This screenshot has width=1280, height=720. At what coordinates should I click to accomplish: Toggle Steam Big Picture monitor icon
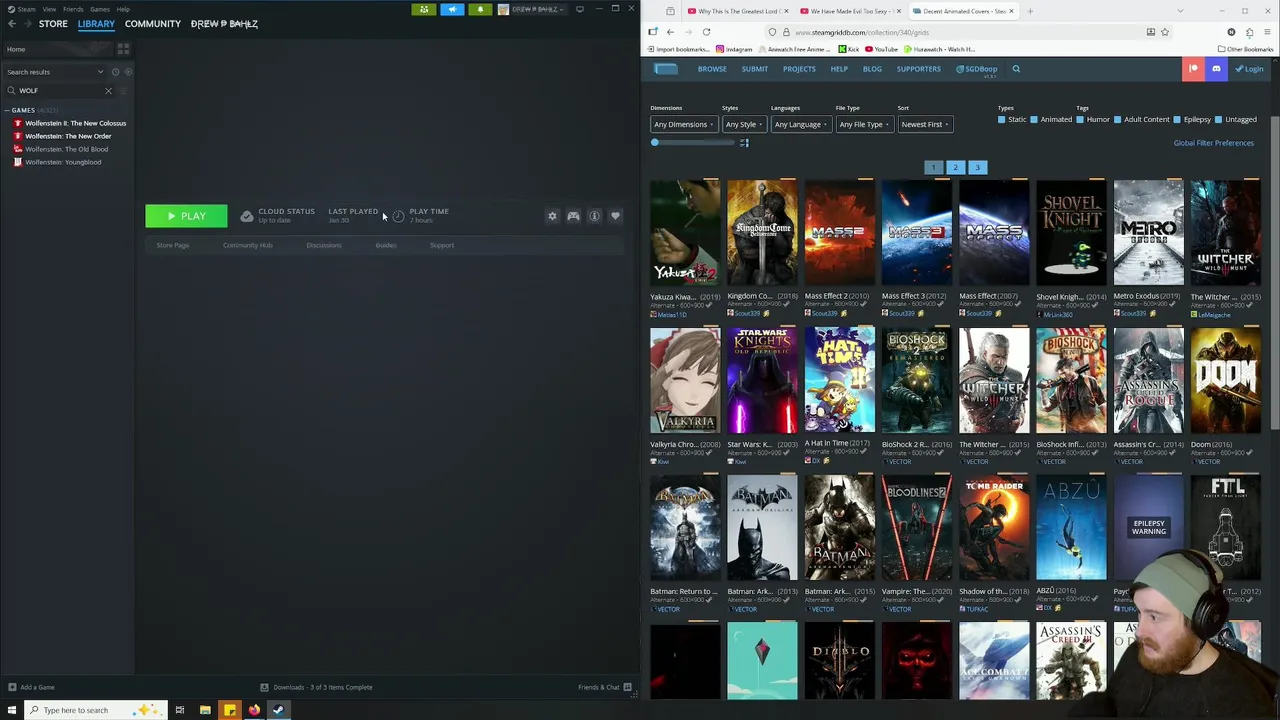point(579,9)
